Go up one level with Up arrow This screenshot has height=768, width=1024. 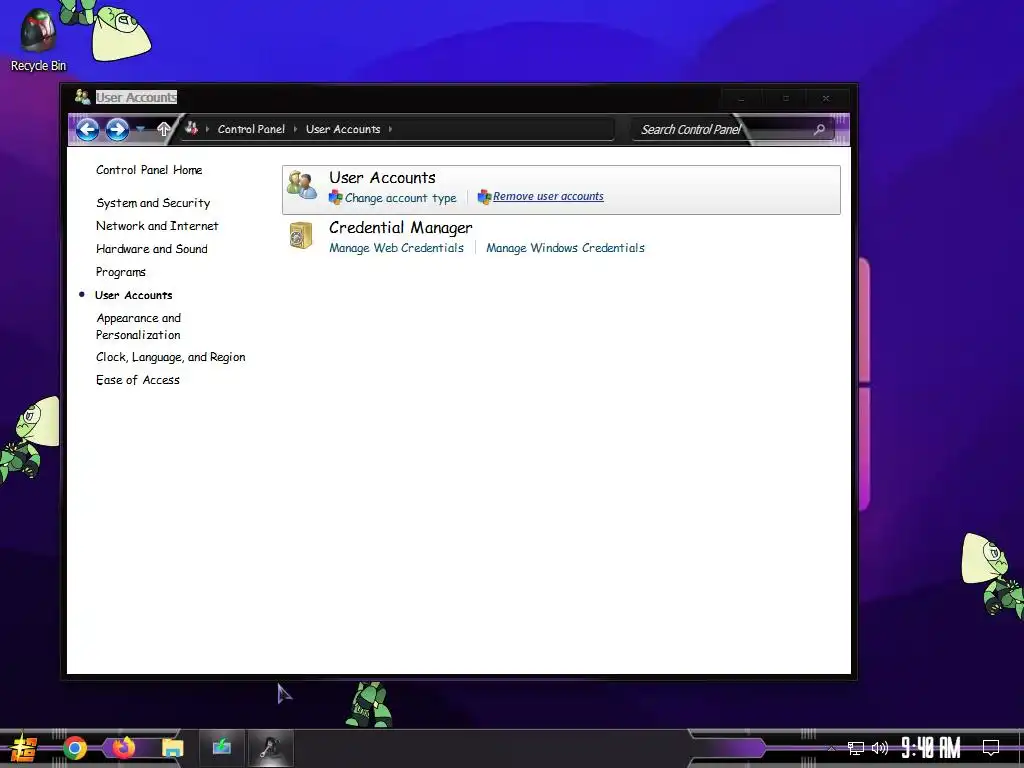(x=163, y=129)
